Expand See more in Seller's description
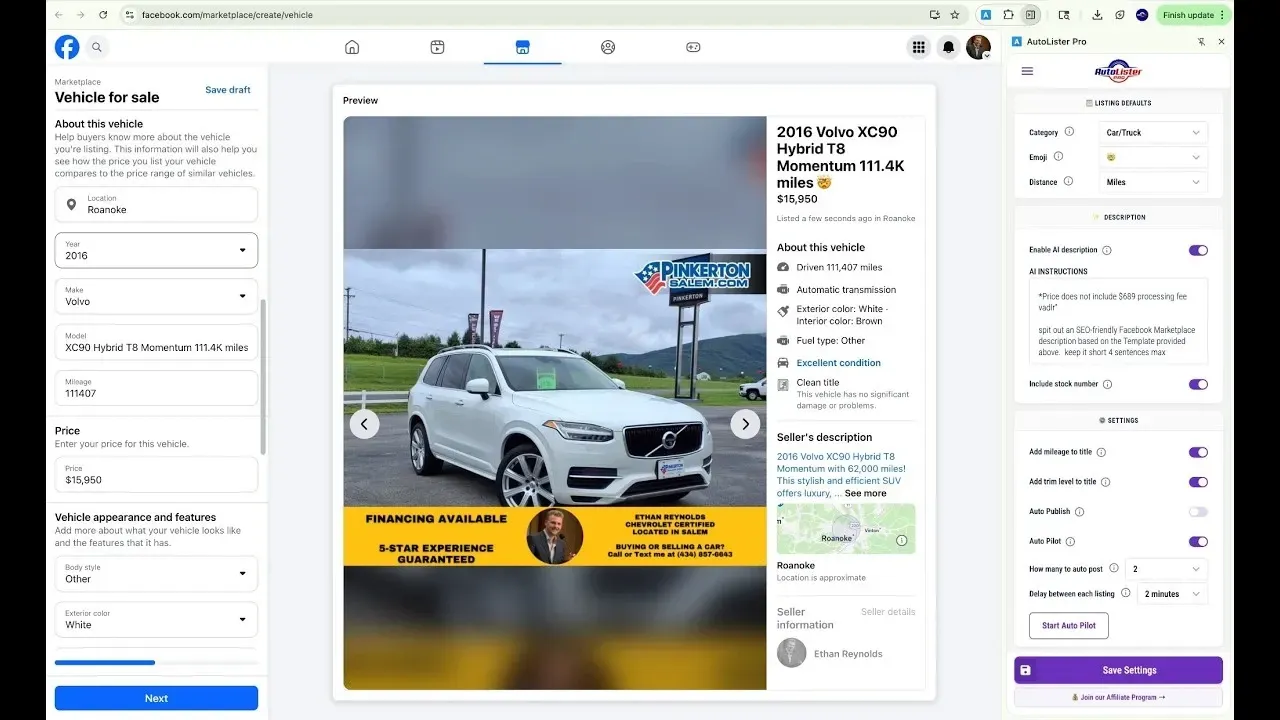Screen dimensions: 1280x720 pos(867,493)
